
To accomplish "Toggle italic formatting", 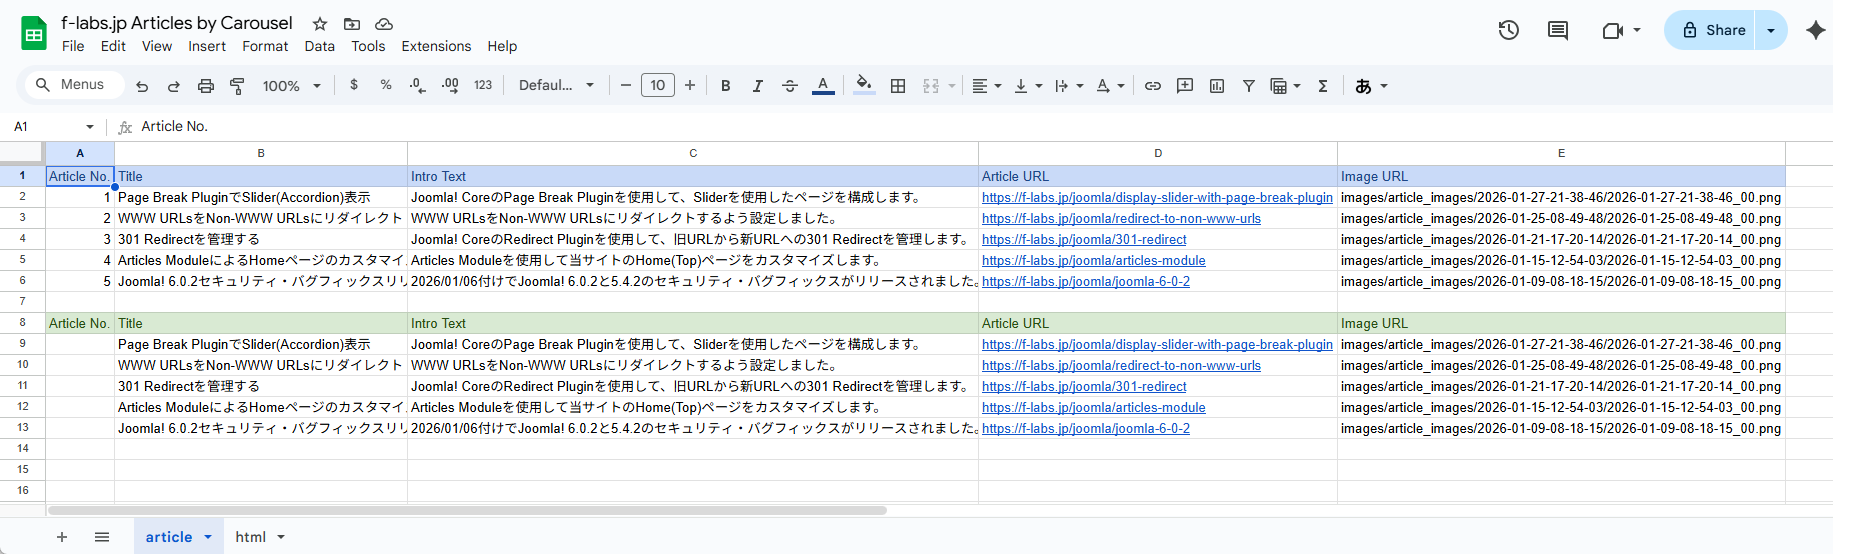I will click(x=757, y=86).
